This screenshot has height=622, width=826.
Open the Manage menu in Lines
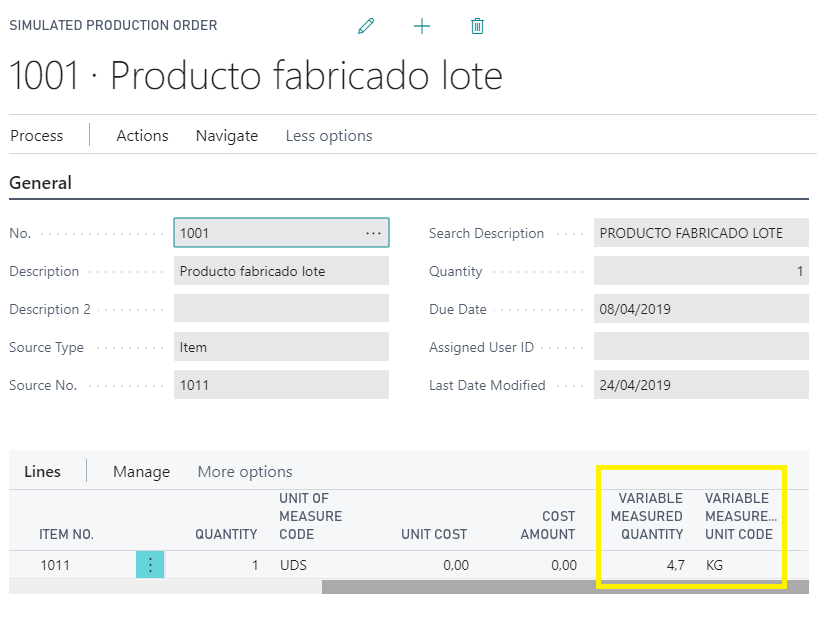tap(142, 471)
